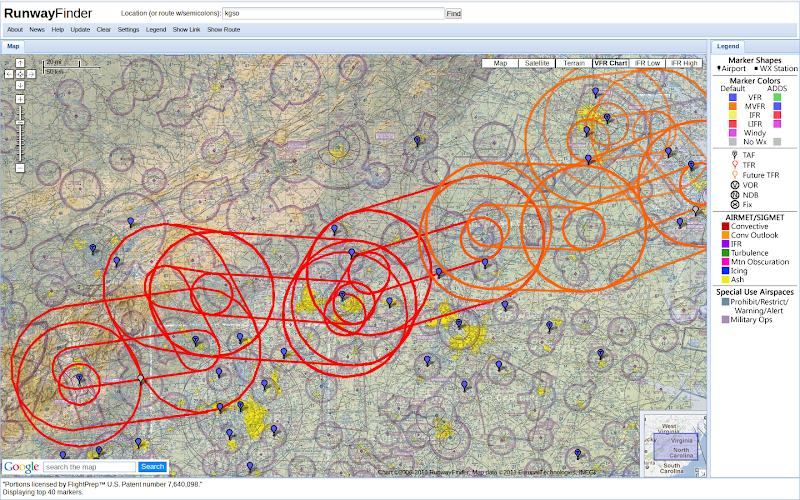The height and width of the screenshot is (500, 800).
Task: Click the Prohibit/Restrict airspace swatch
Action: 726,302
